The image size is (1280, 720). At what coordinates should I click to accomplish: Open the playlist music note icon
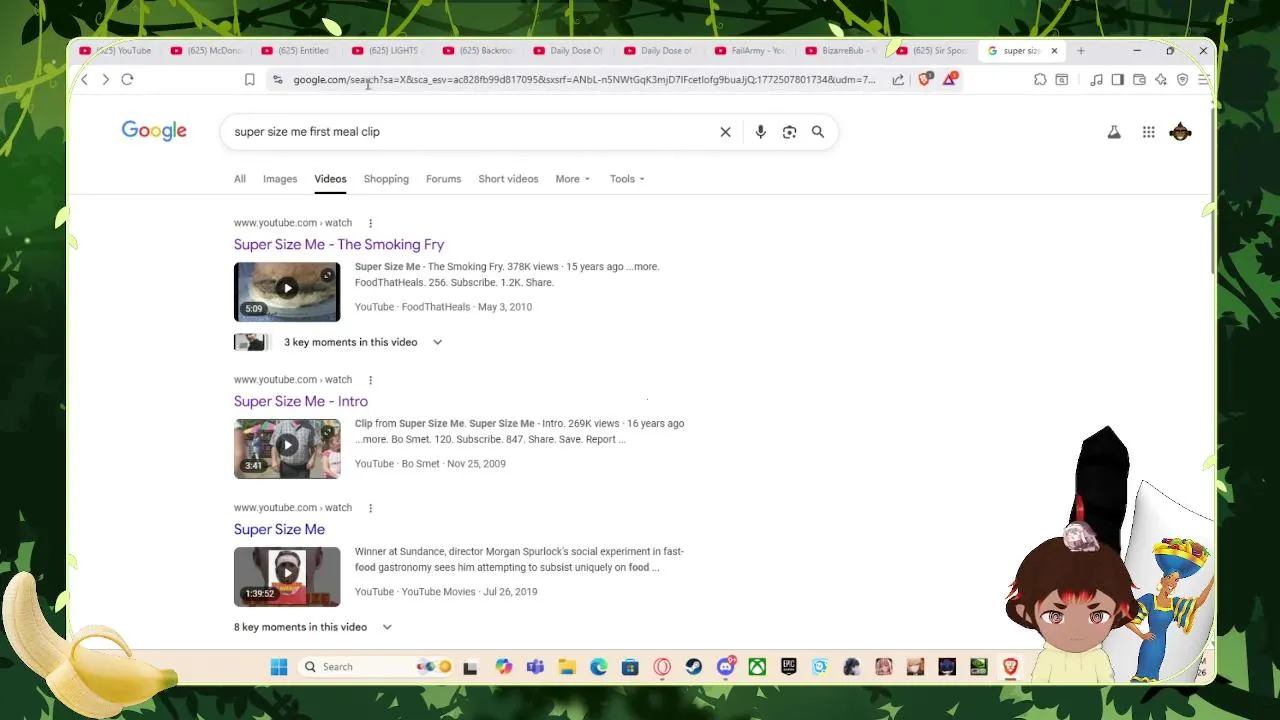click(1096, 80)
